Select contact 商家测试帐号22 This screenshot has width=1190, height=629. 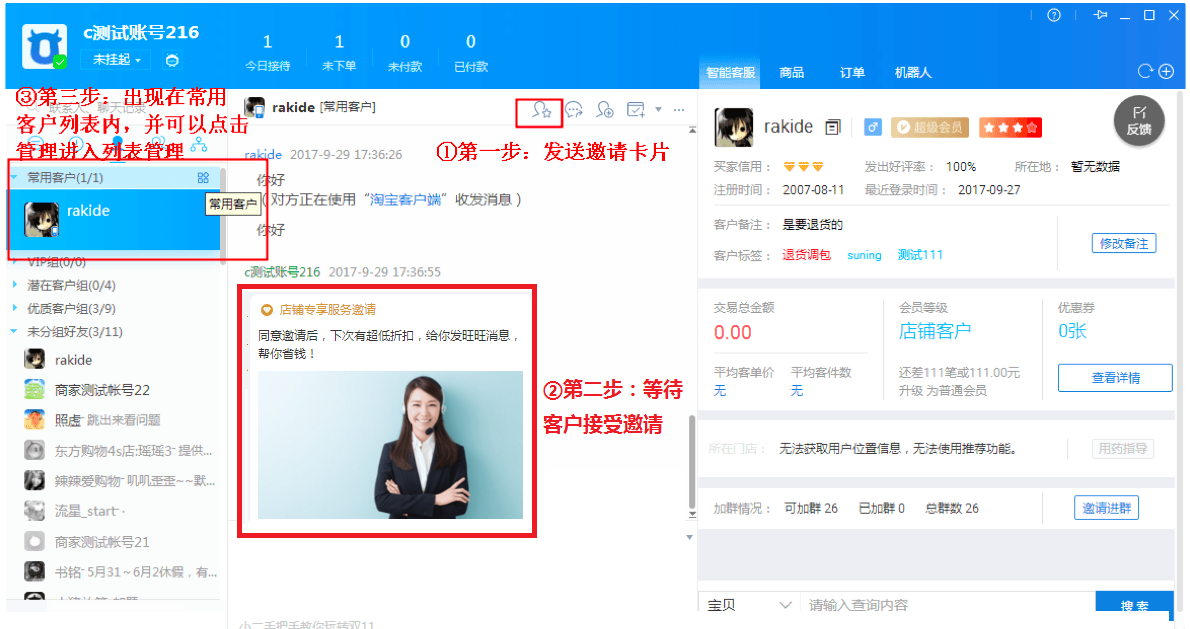point(115,390)
